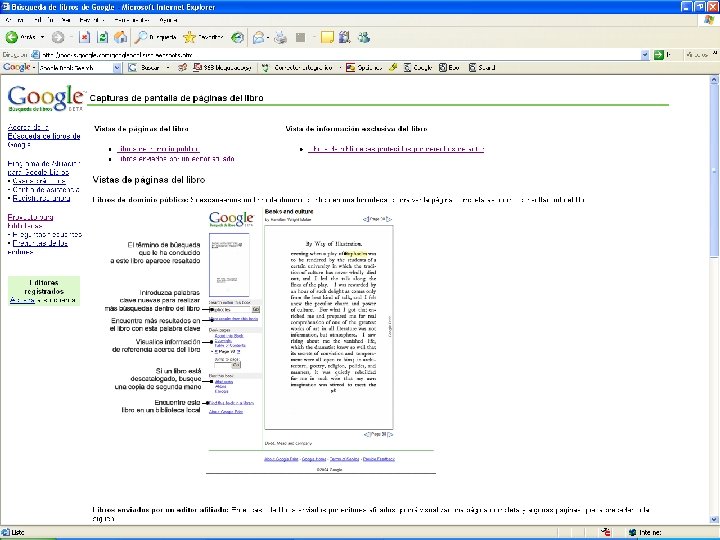Open the 'Acerca de la Búsqueda de libros' link
The height and width of the screenshot is (540, 720).
[x=44, y=135]
